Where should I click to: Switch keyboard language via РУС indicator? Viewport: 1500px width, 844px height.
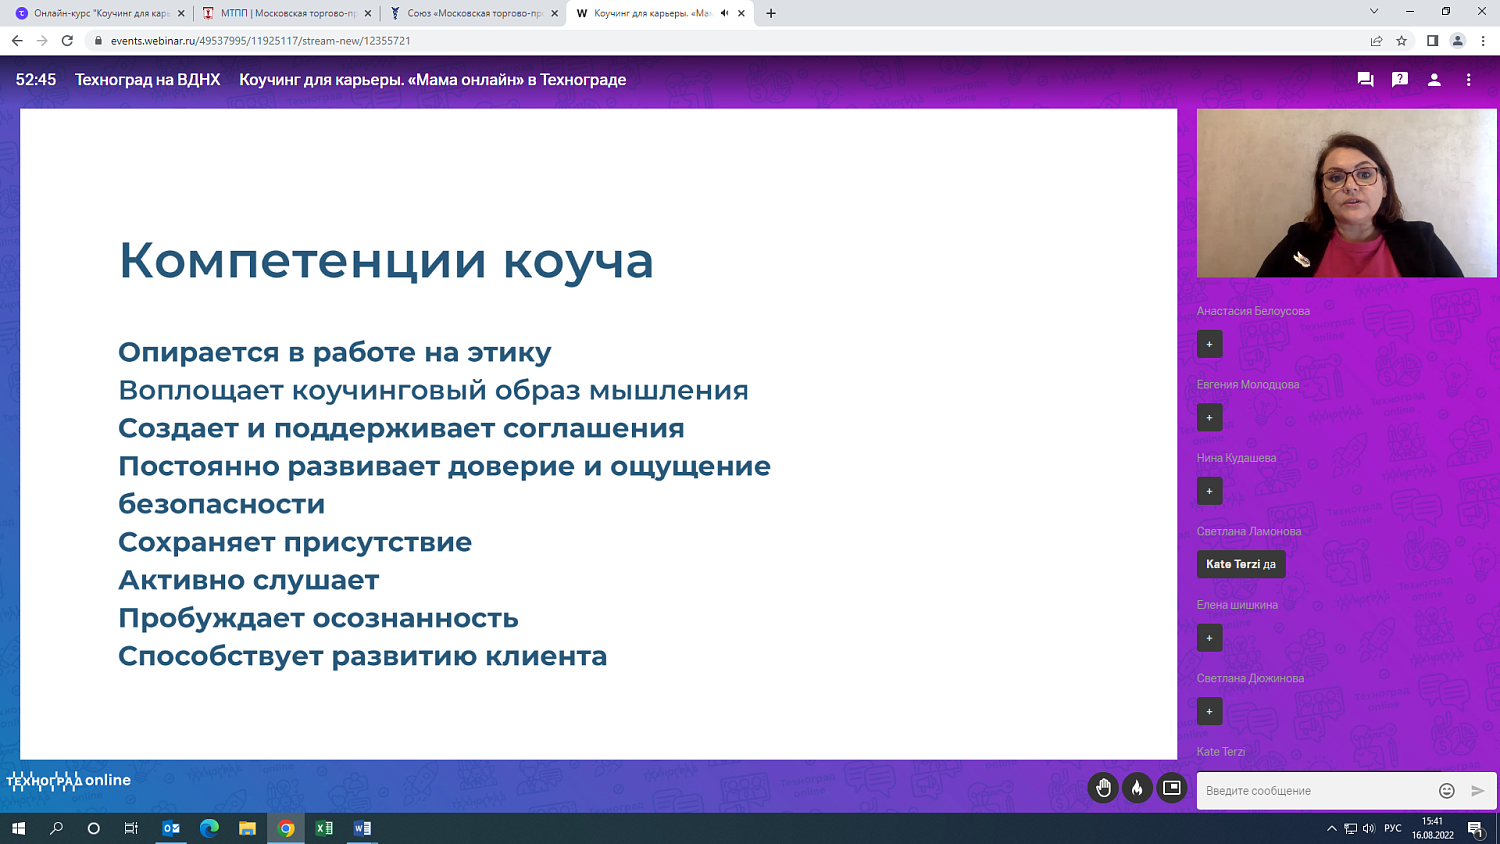1394,828
